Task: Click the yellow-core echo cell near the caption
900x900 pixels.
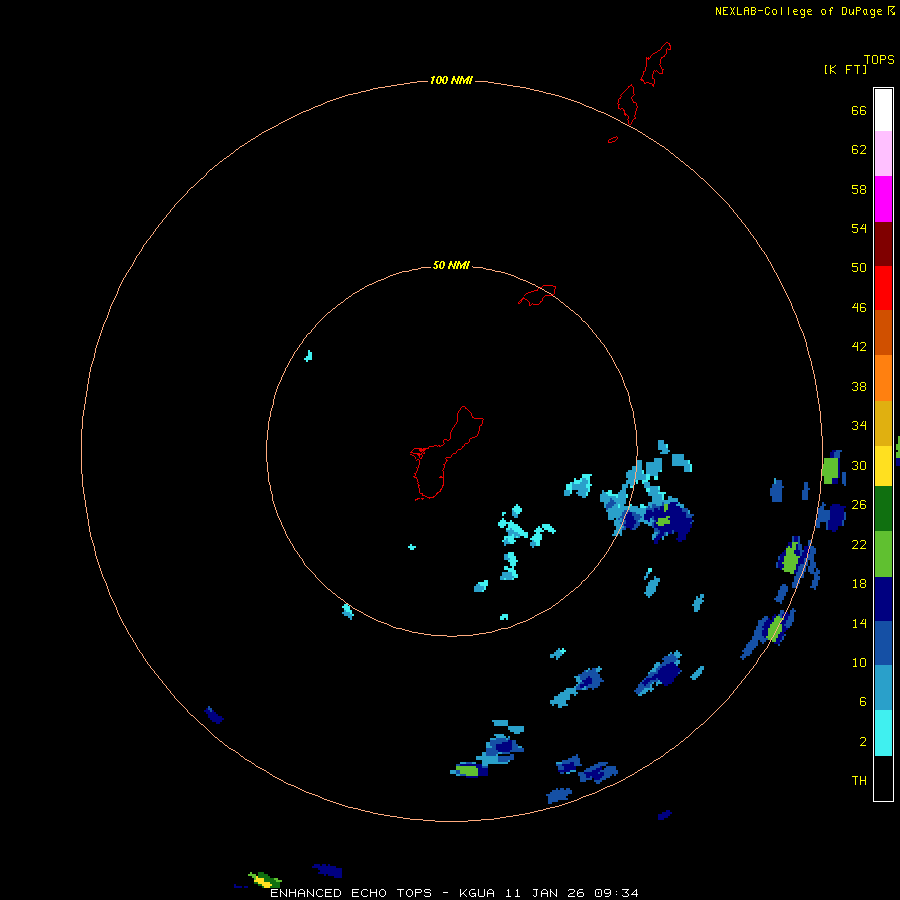Action: point(264,879)
